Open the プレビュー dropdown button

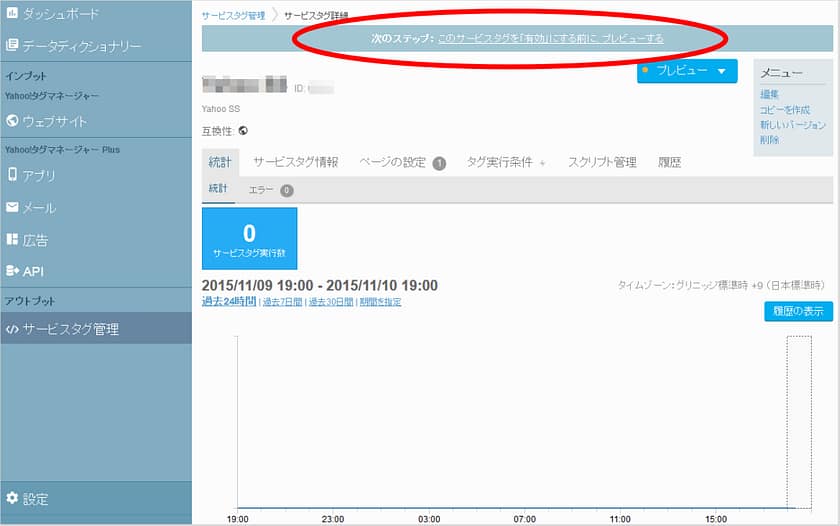tap(687, 71)
